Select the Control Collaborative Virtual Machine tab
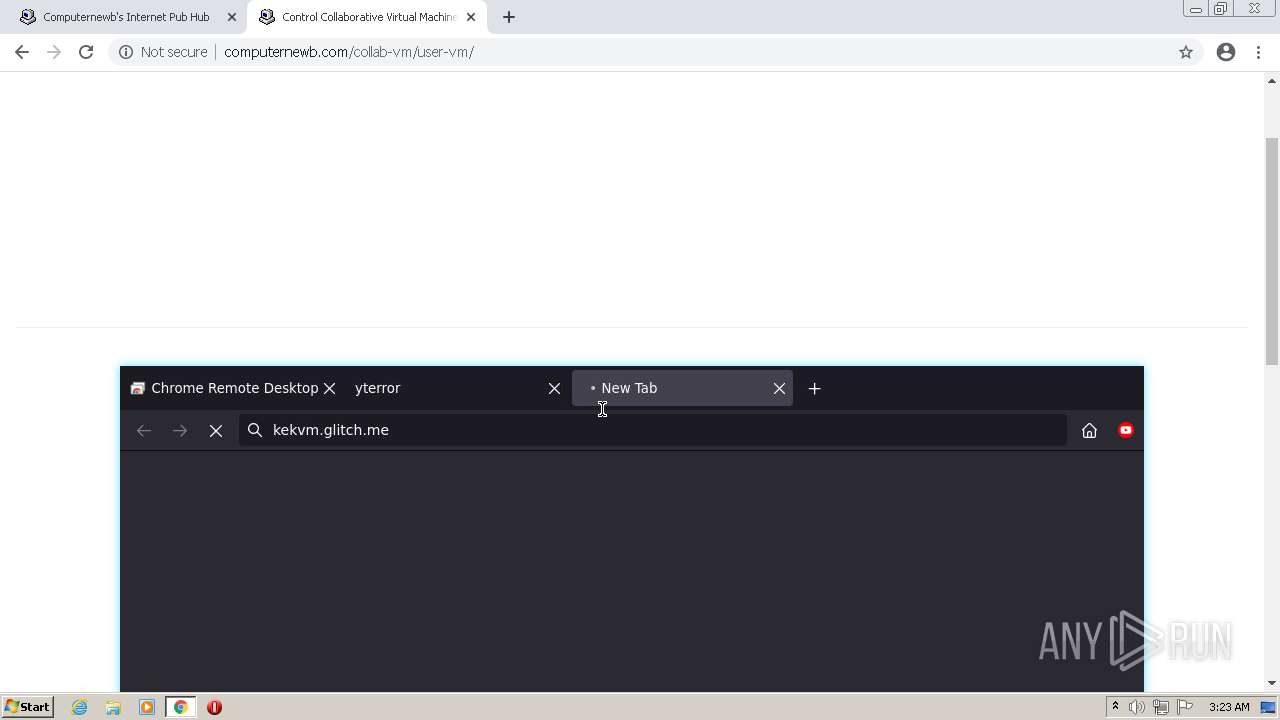The height and width of the screenshot is (720, 1280). 368,17
